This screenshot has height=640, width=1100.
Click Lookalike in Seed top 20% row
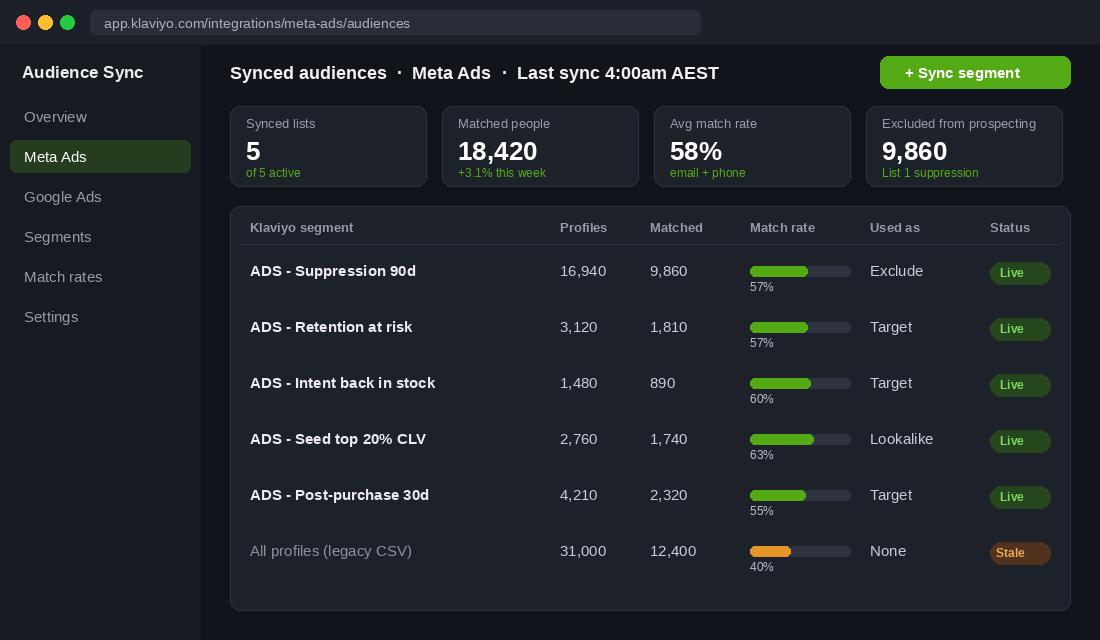901,439
